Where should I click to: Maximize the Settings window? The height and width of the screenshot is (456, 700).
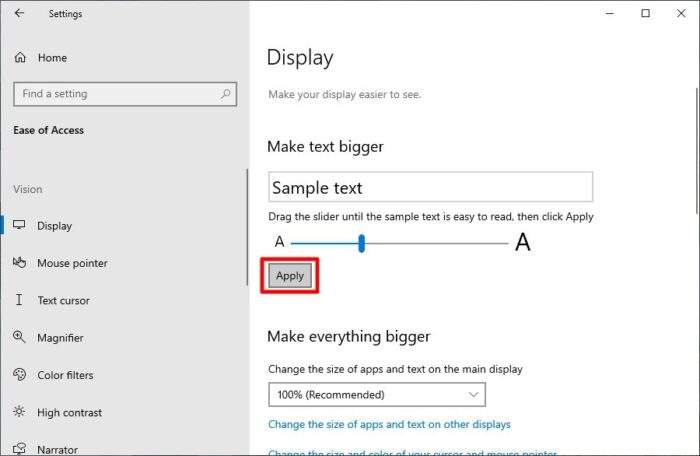pos(646,13)
